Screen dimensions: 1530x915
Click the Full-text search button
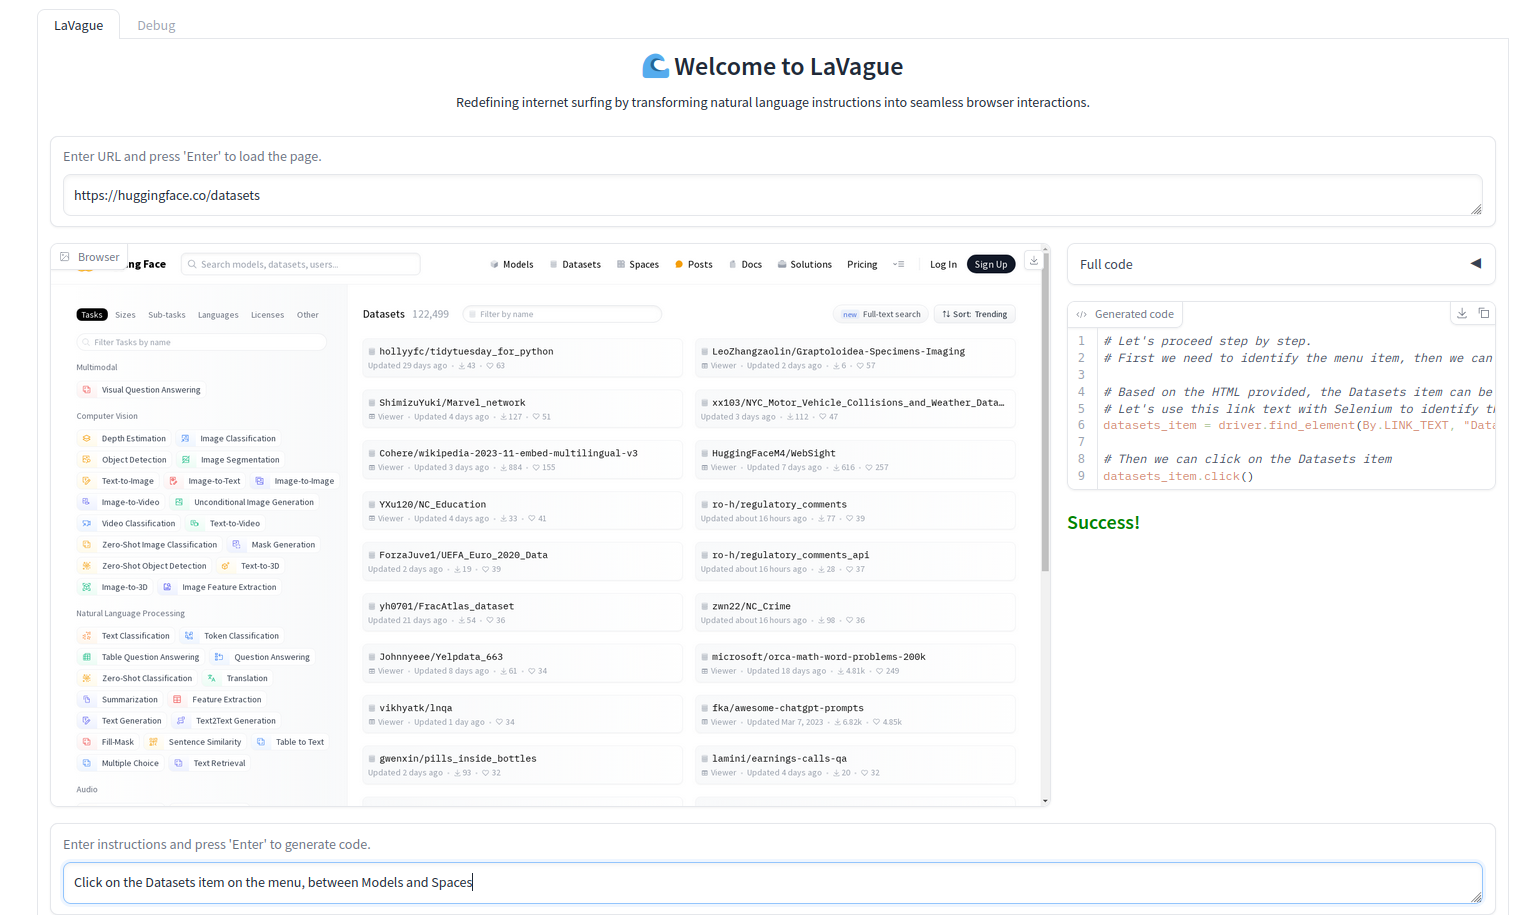coord(881,314)
